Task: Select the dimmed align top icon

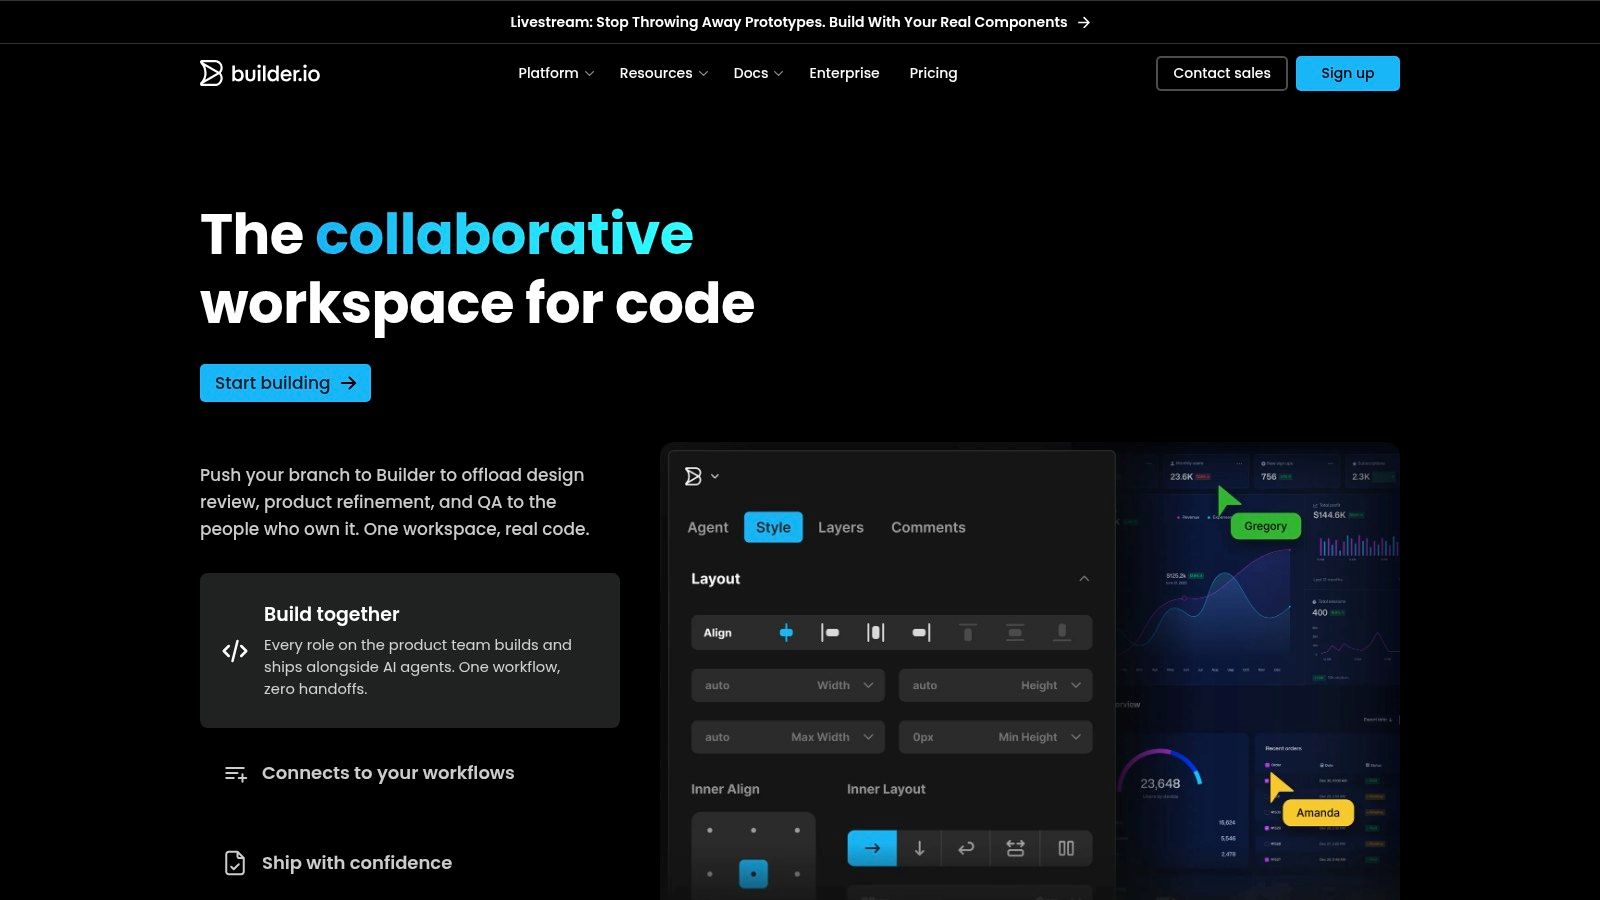Action: [967, 632]
